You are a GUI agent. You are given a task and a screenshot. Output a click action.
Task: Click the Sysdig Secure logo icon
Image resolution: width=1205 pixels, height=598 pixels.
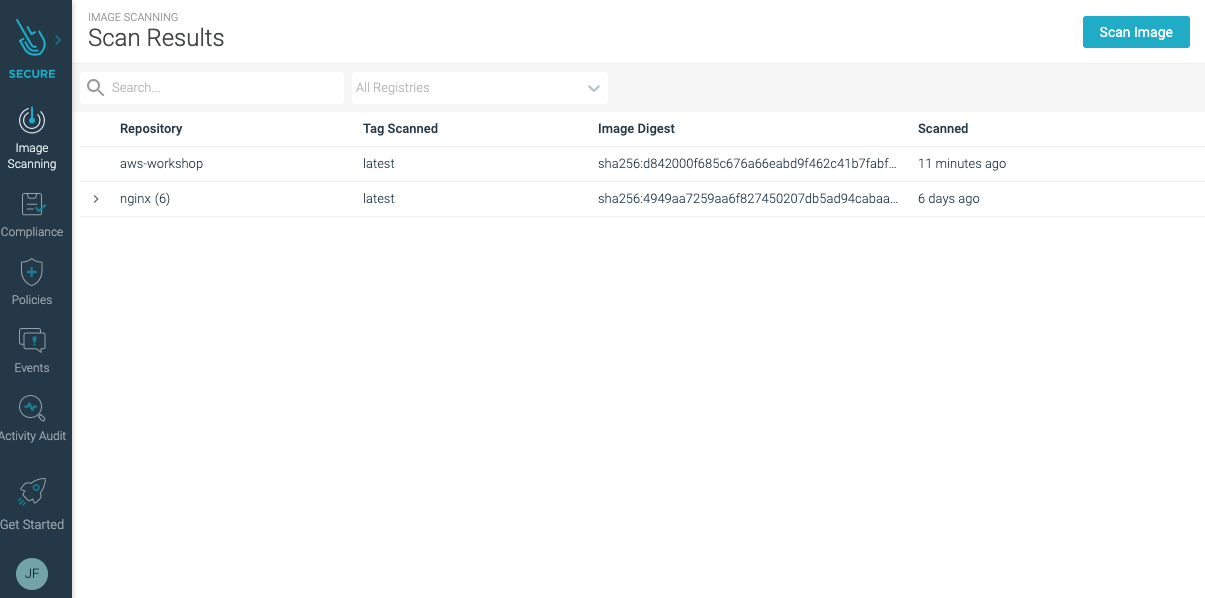pos(32,40)
